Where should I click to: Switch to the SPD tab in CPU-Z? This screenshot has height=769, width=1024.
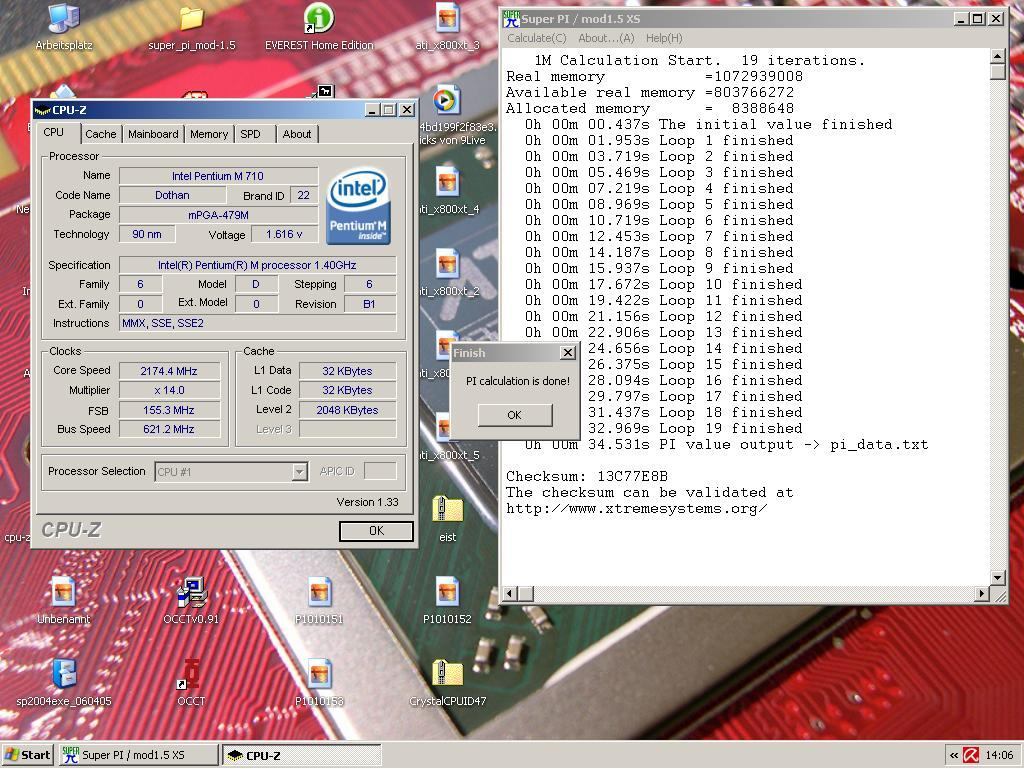(x=250, y=134)
